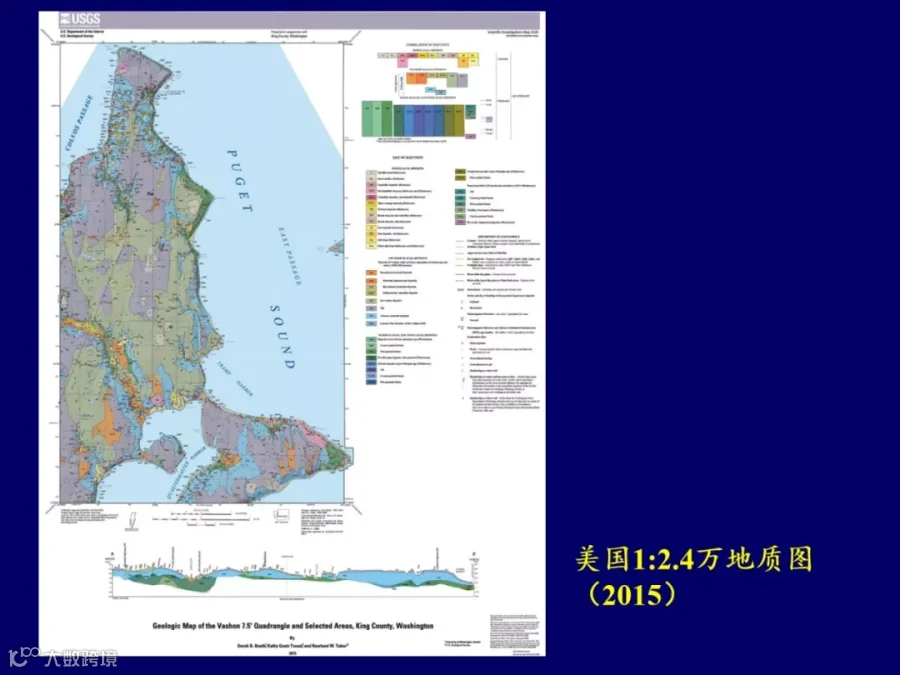Click the USGS logo in map header
Screen dimensions: 900x675
pyautogui.click(x=80, y=19)
